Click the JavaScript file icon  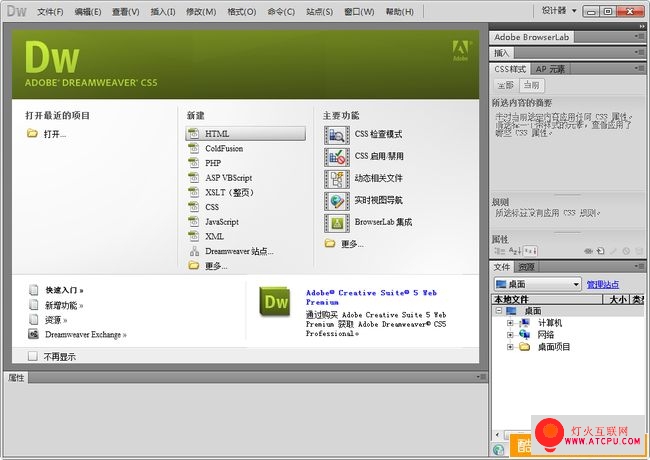[x=193, y=222]
